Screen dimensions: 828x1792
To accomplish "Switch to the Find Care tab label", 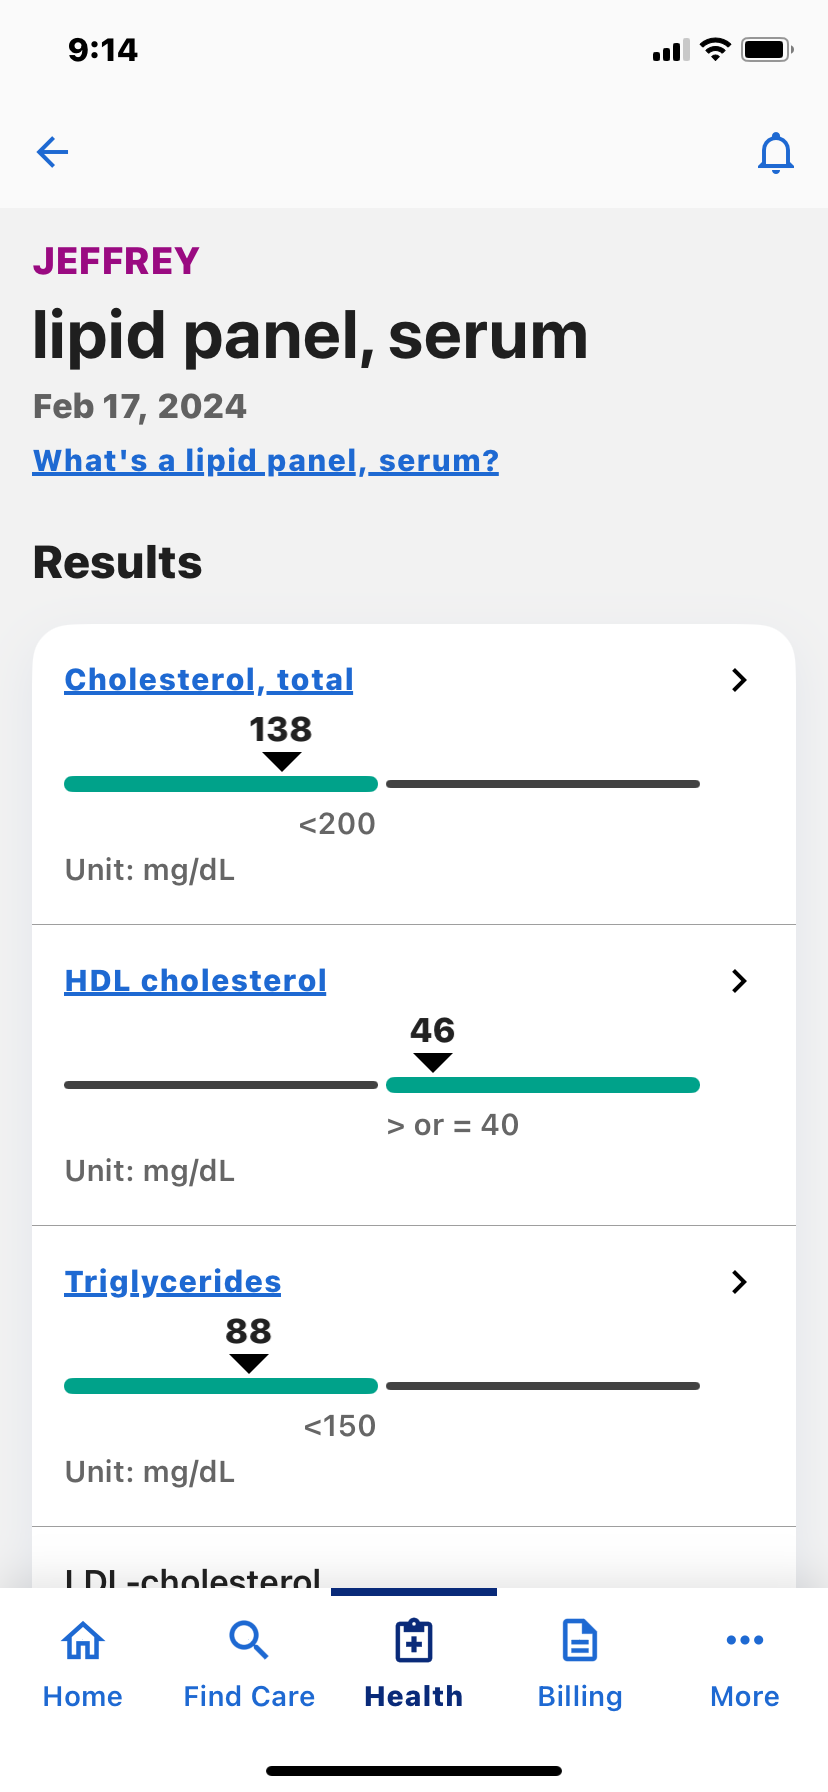I will 249,1696.
